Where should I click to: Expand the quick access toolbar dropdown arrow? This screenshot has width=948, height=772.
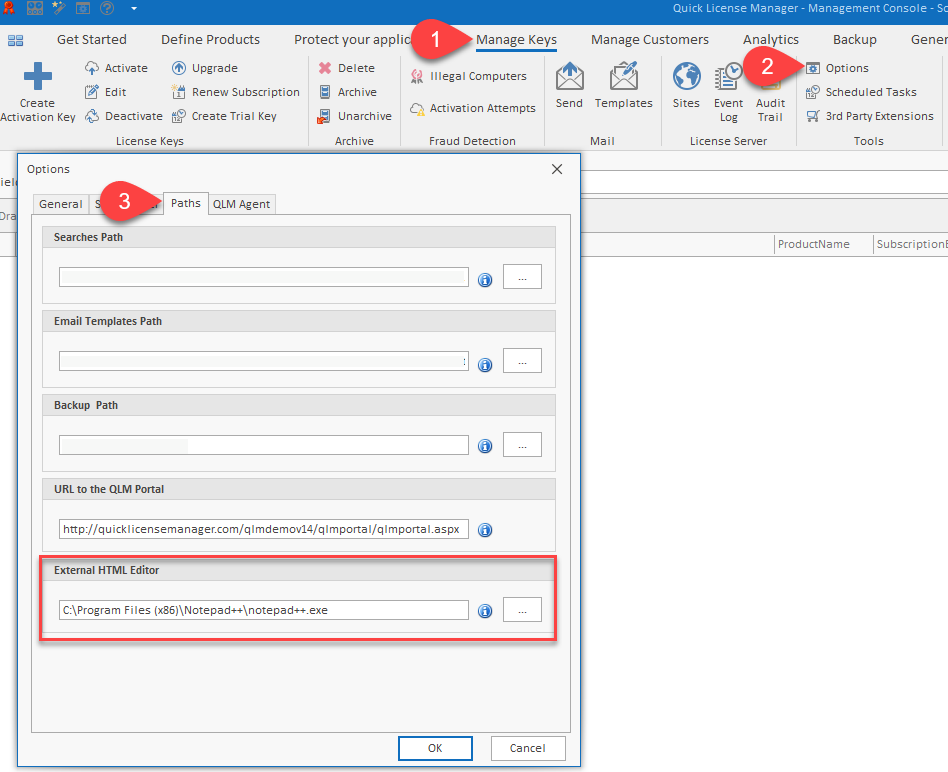[x=134, y=8]
